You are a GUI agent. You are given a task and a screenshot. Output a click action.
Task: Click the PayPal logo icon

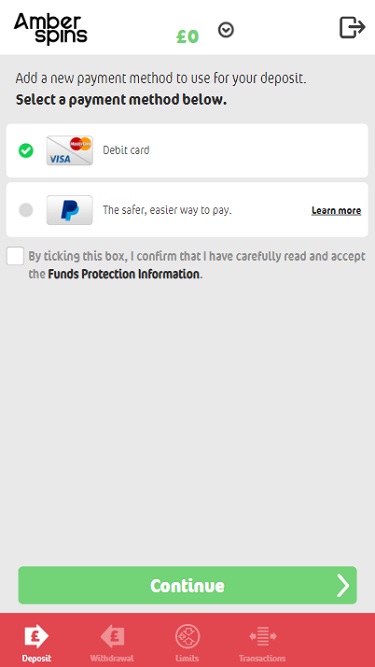tap(70, 210)
